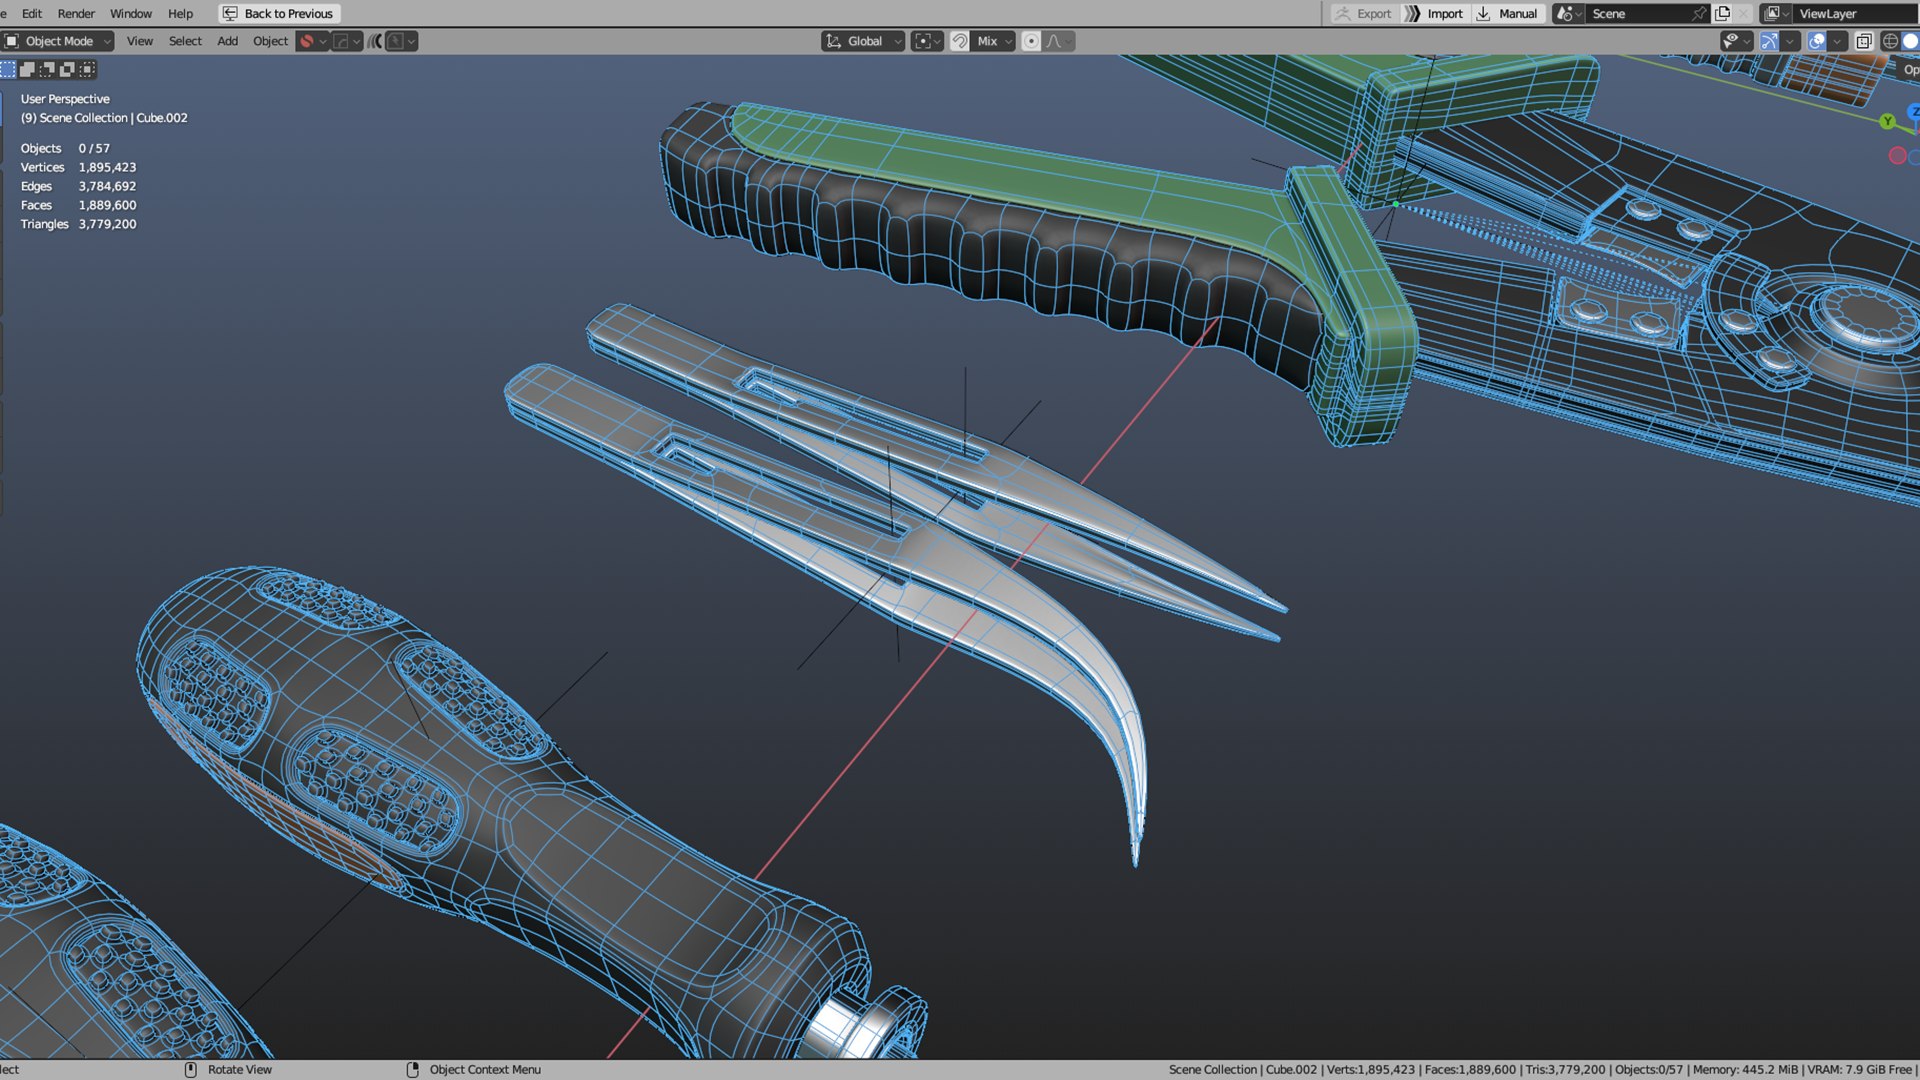Click the red negative X axis gizmo dot

click(x=1897, y=155)
